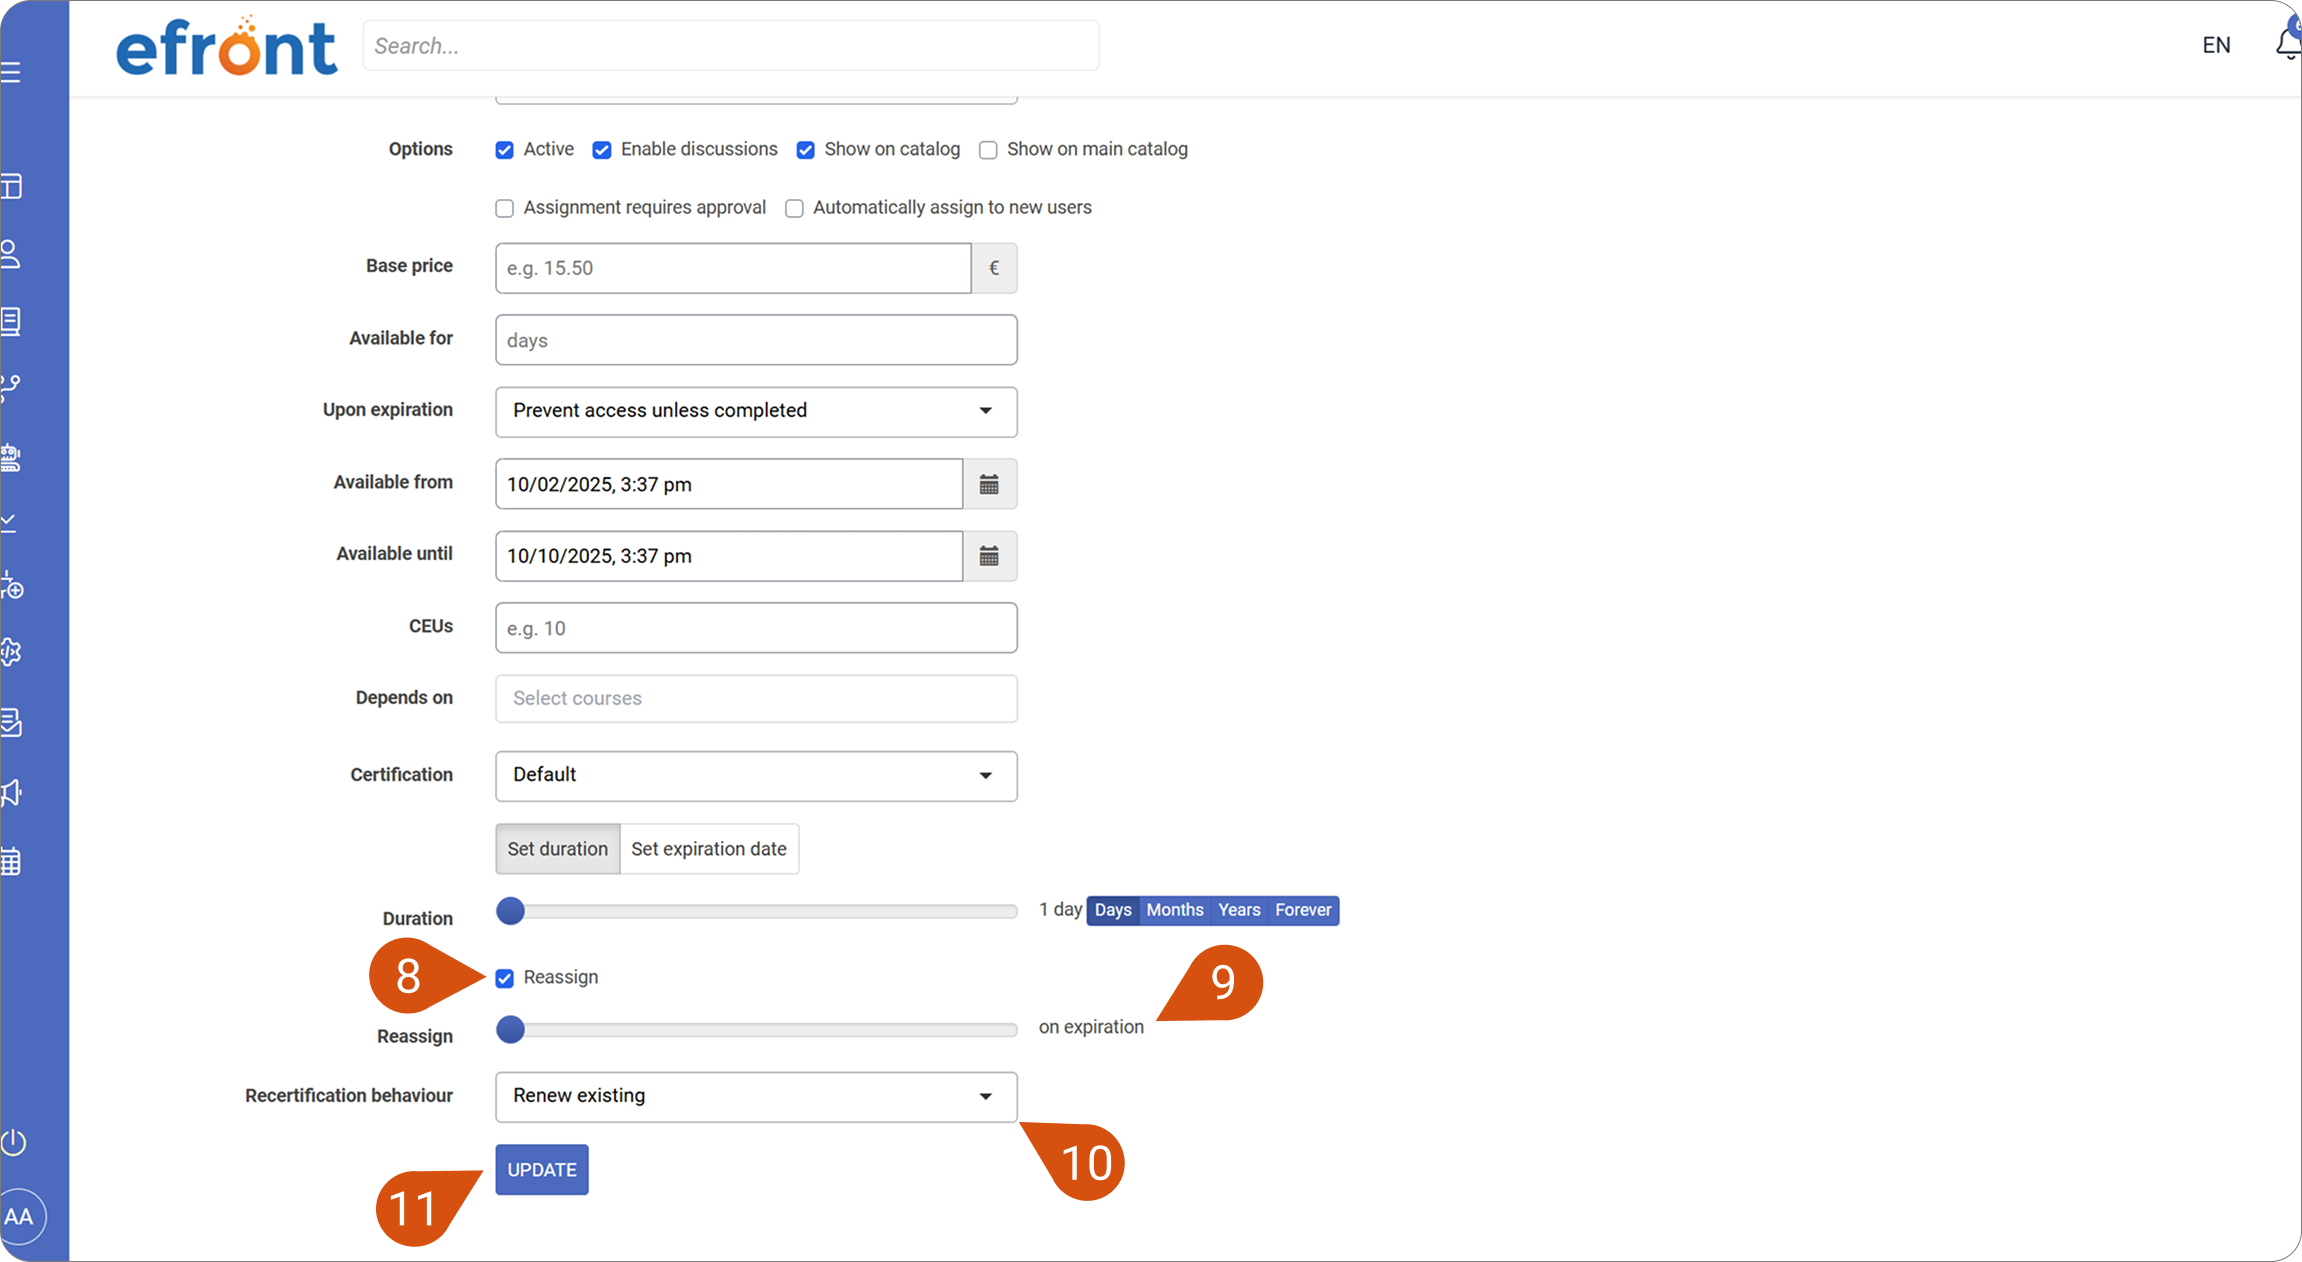Click the users icon in sidebar
Screen dimensions: 2302x1262
[11, 254]
